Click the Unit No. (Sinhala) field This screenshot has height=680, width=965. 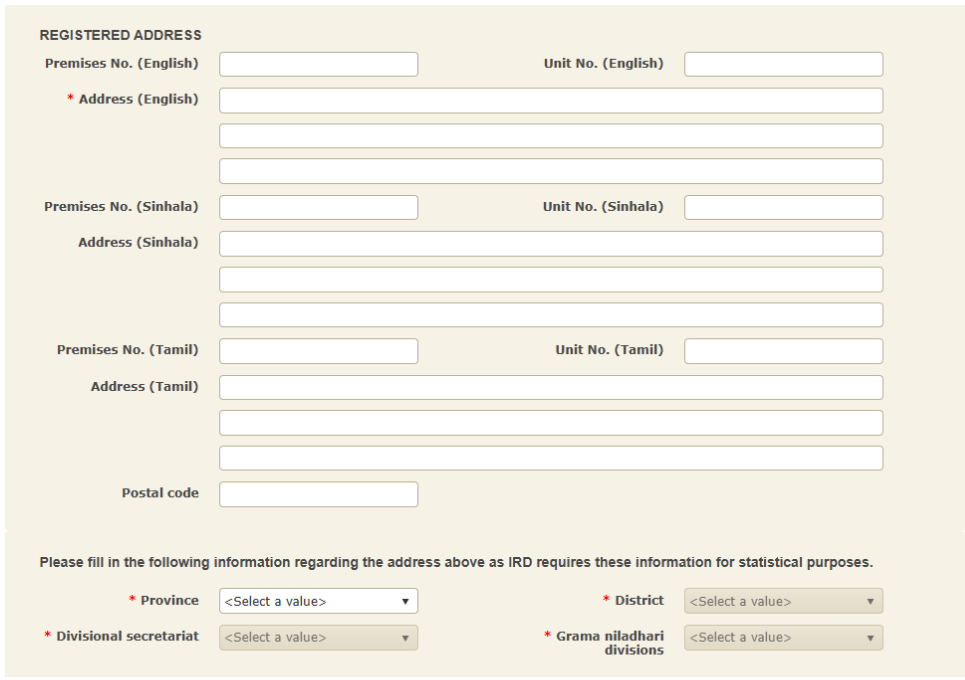tap(783, 207)
